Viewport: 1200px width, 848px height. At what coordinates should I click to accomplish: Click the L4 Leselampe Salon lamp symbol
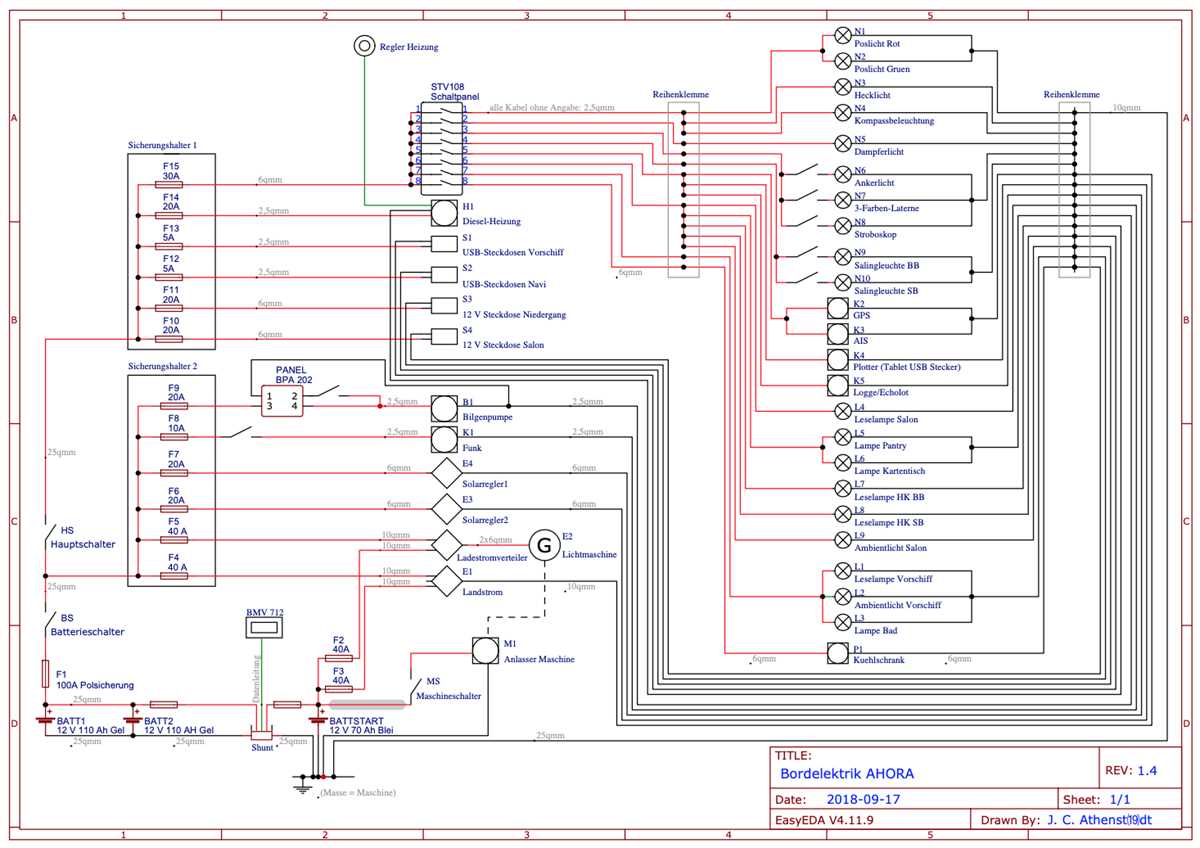click(x=842, y=410)
